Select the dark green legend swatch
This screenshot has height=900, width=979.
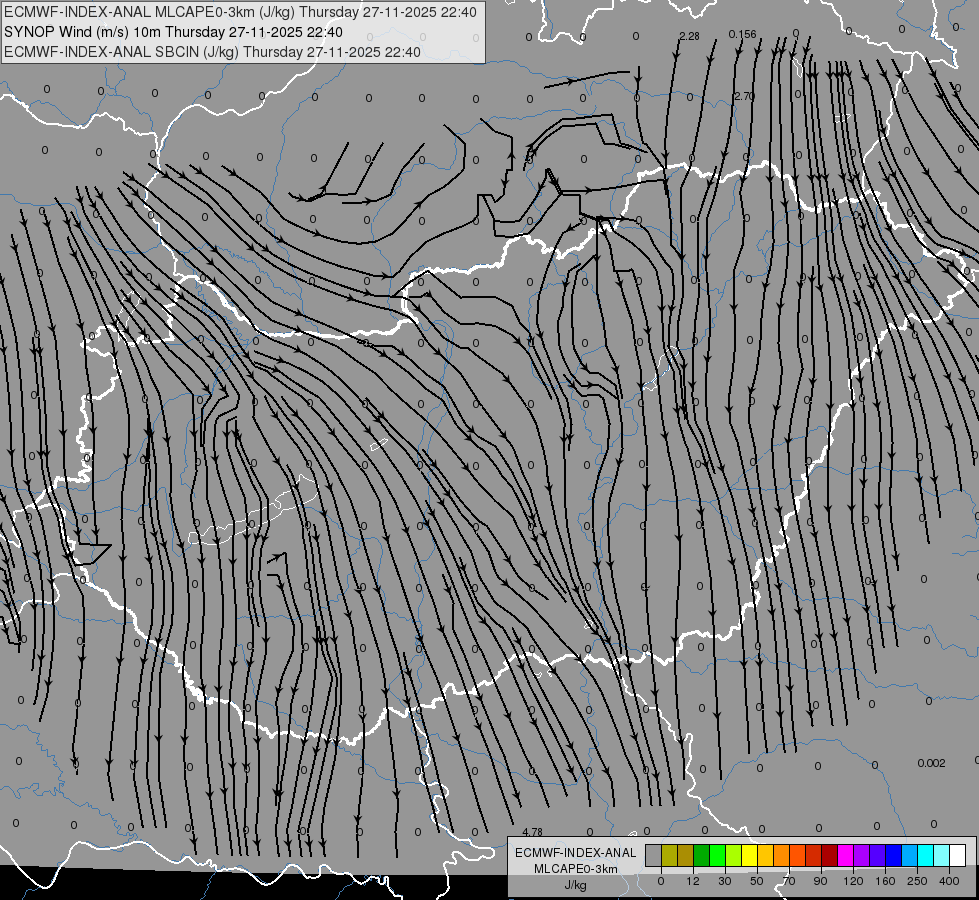pyautogui.click(x=702, y=855)
